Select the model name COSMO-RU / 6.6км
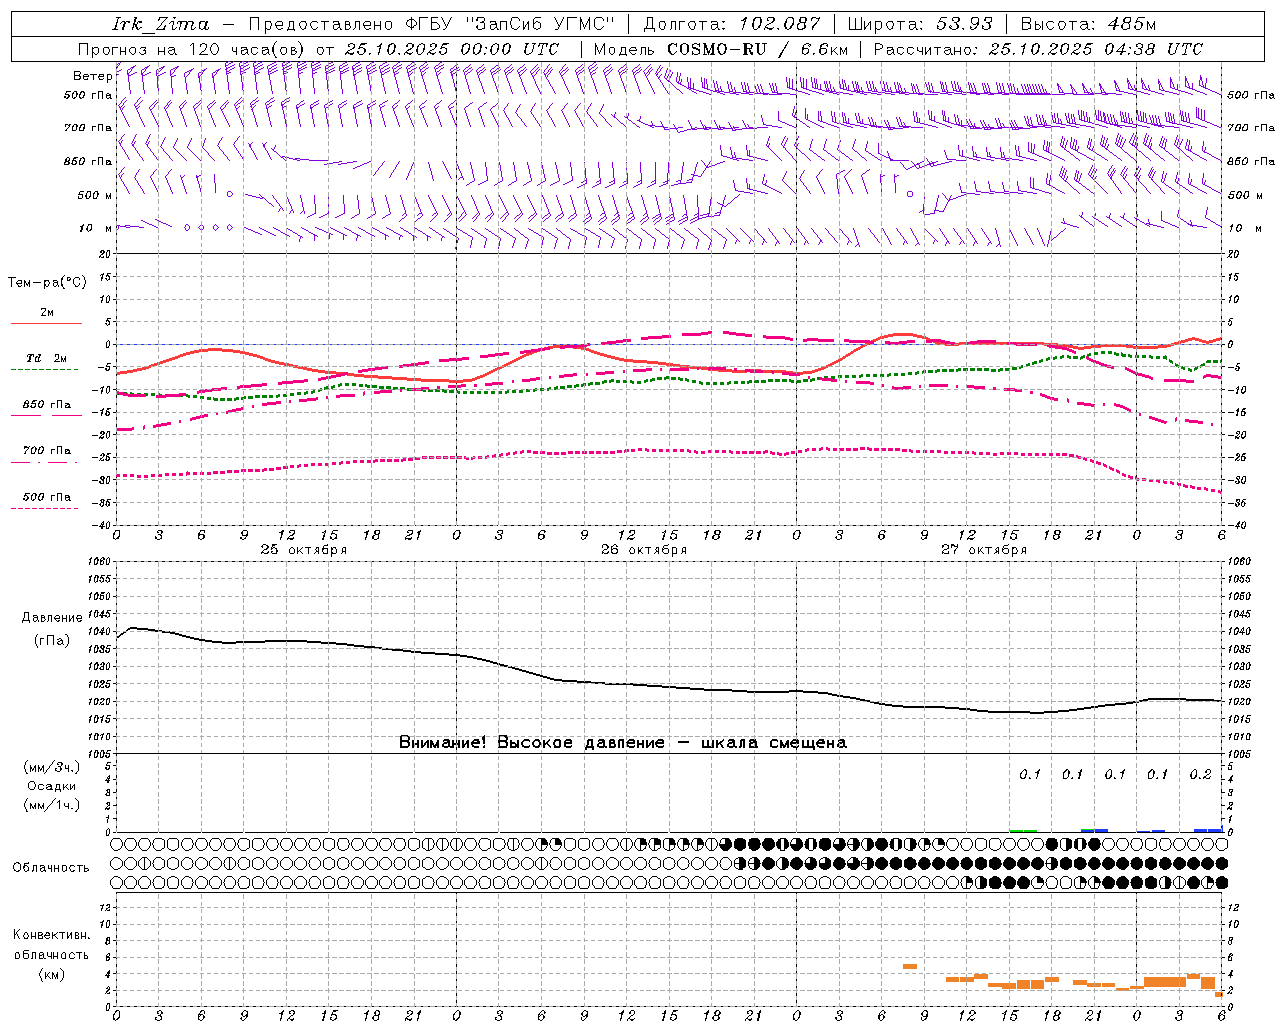1280x1024 pixels. (x=758, y=49)
